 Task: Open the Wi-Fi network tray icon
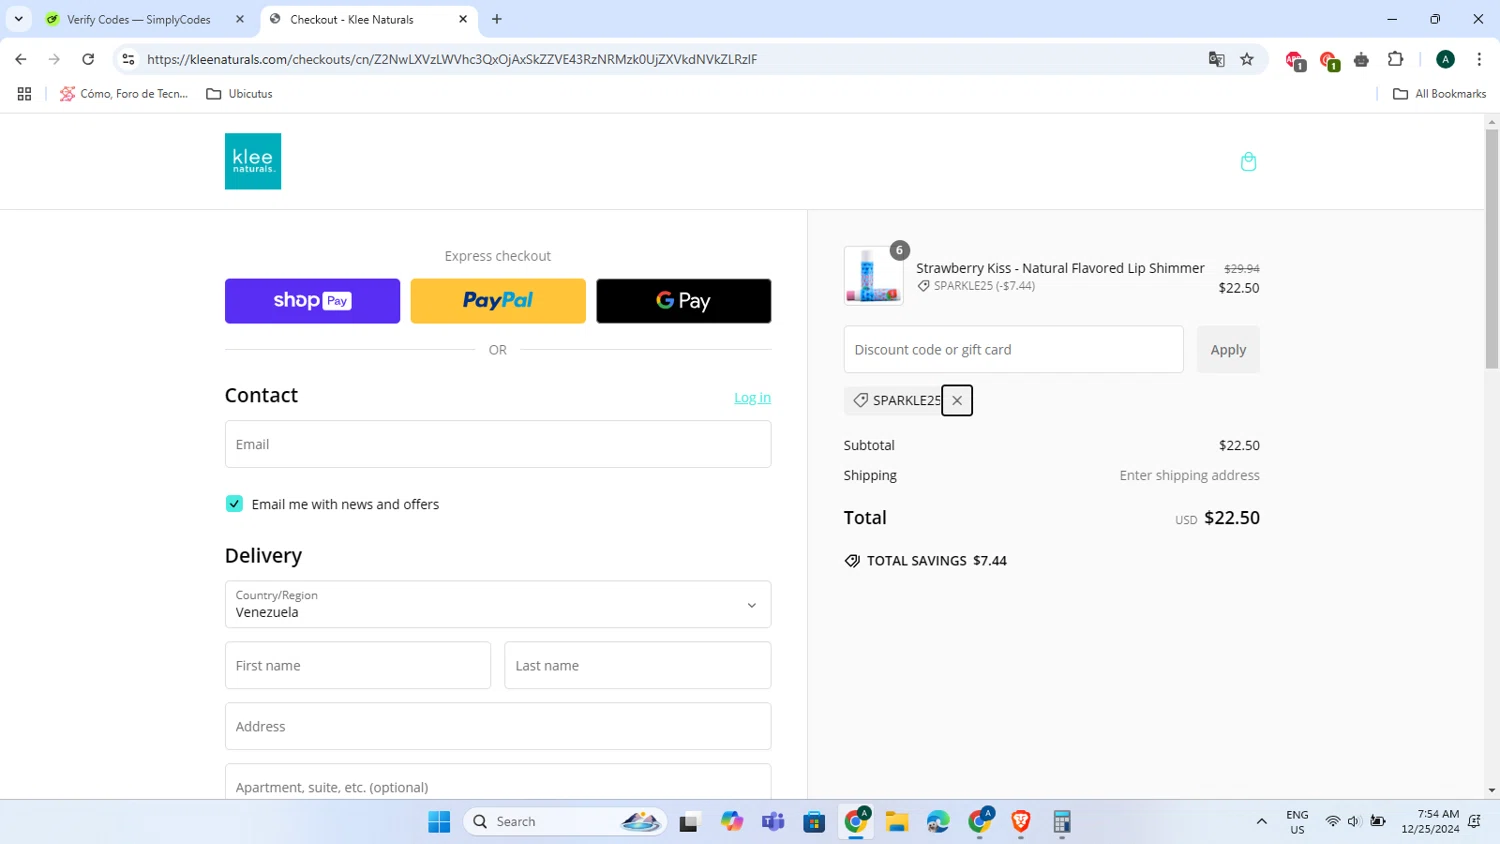(x=1333, y=822)
